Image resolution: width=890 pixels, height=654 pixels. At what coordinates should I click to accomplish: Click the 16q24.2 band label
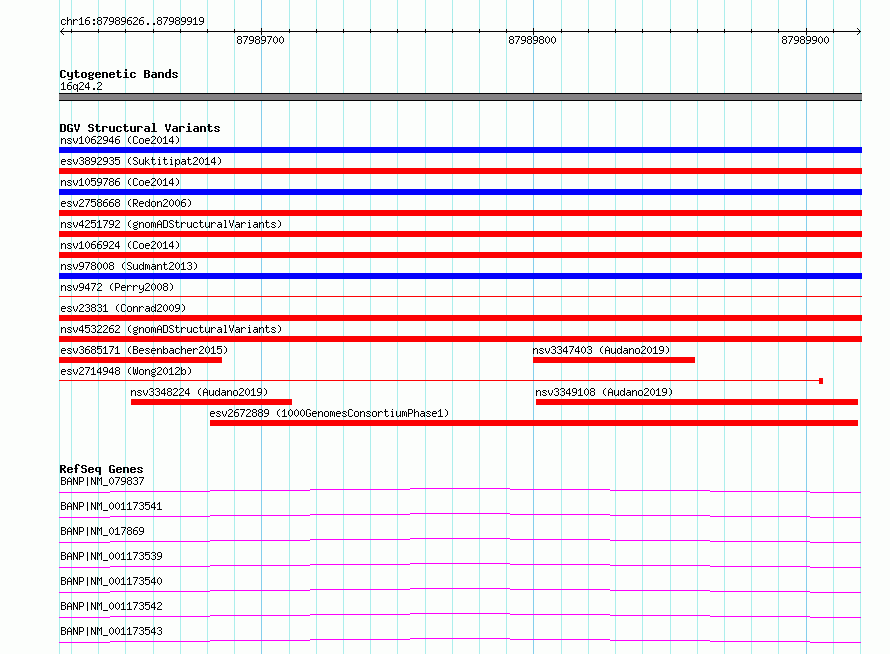[81, 86]
